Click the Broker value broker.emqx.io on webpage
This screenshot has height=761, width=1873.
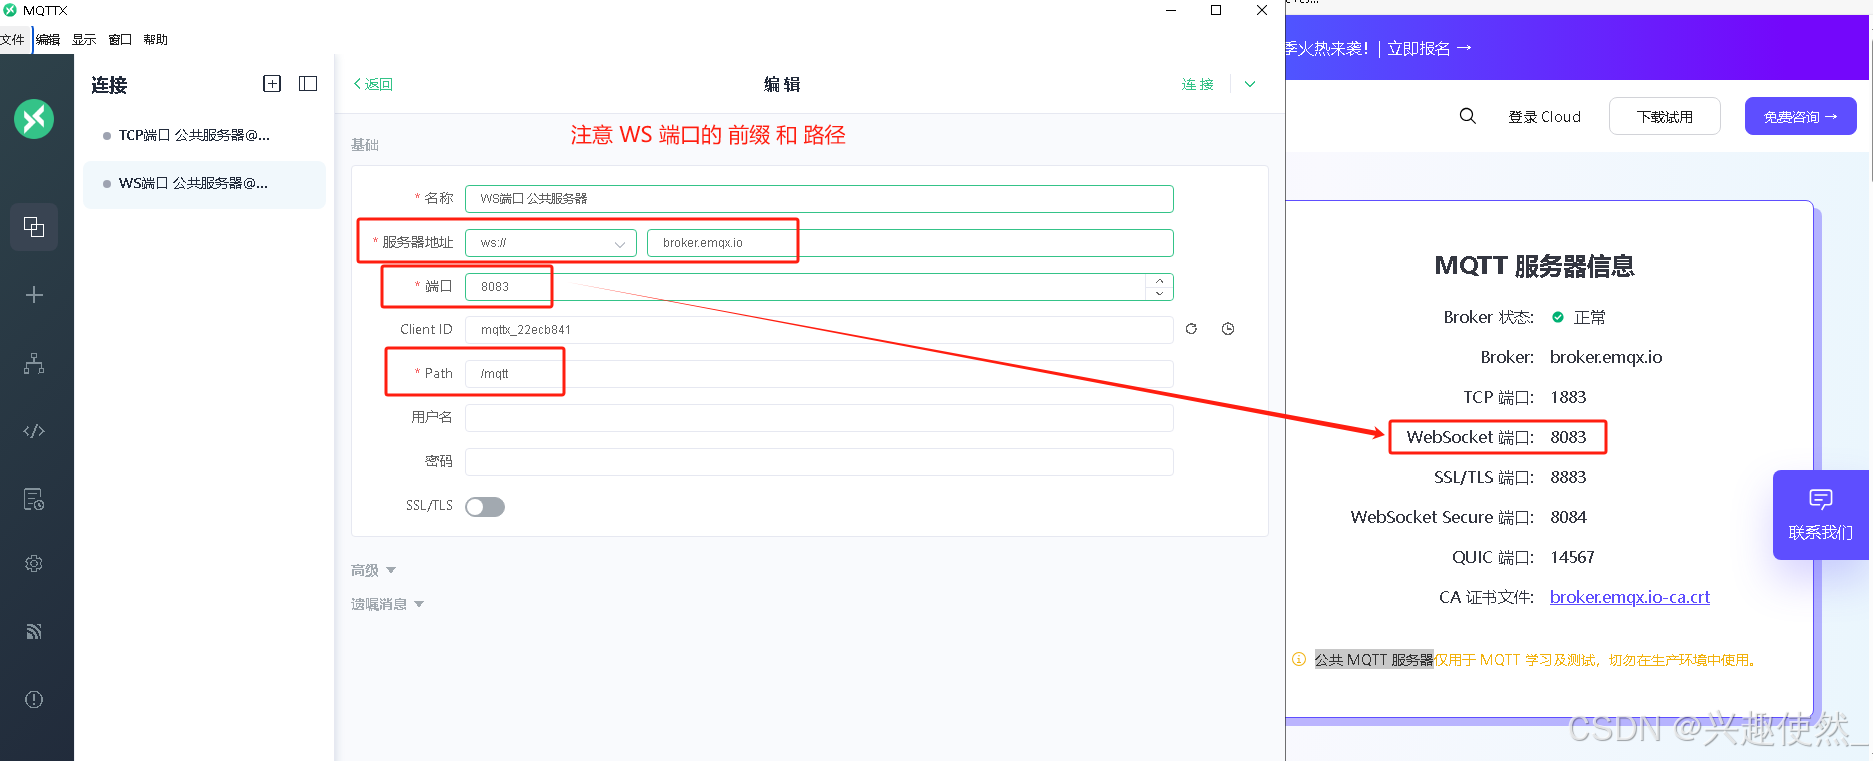[x=1606, y=357]
